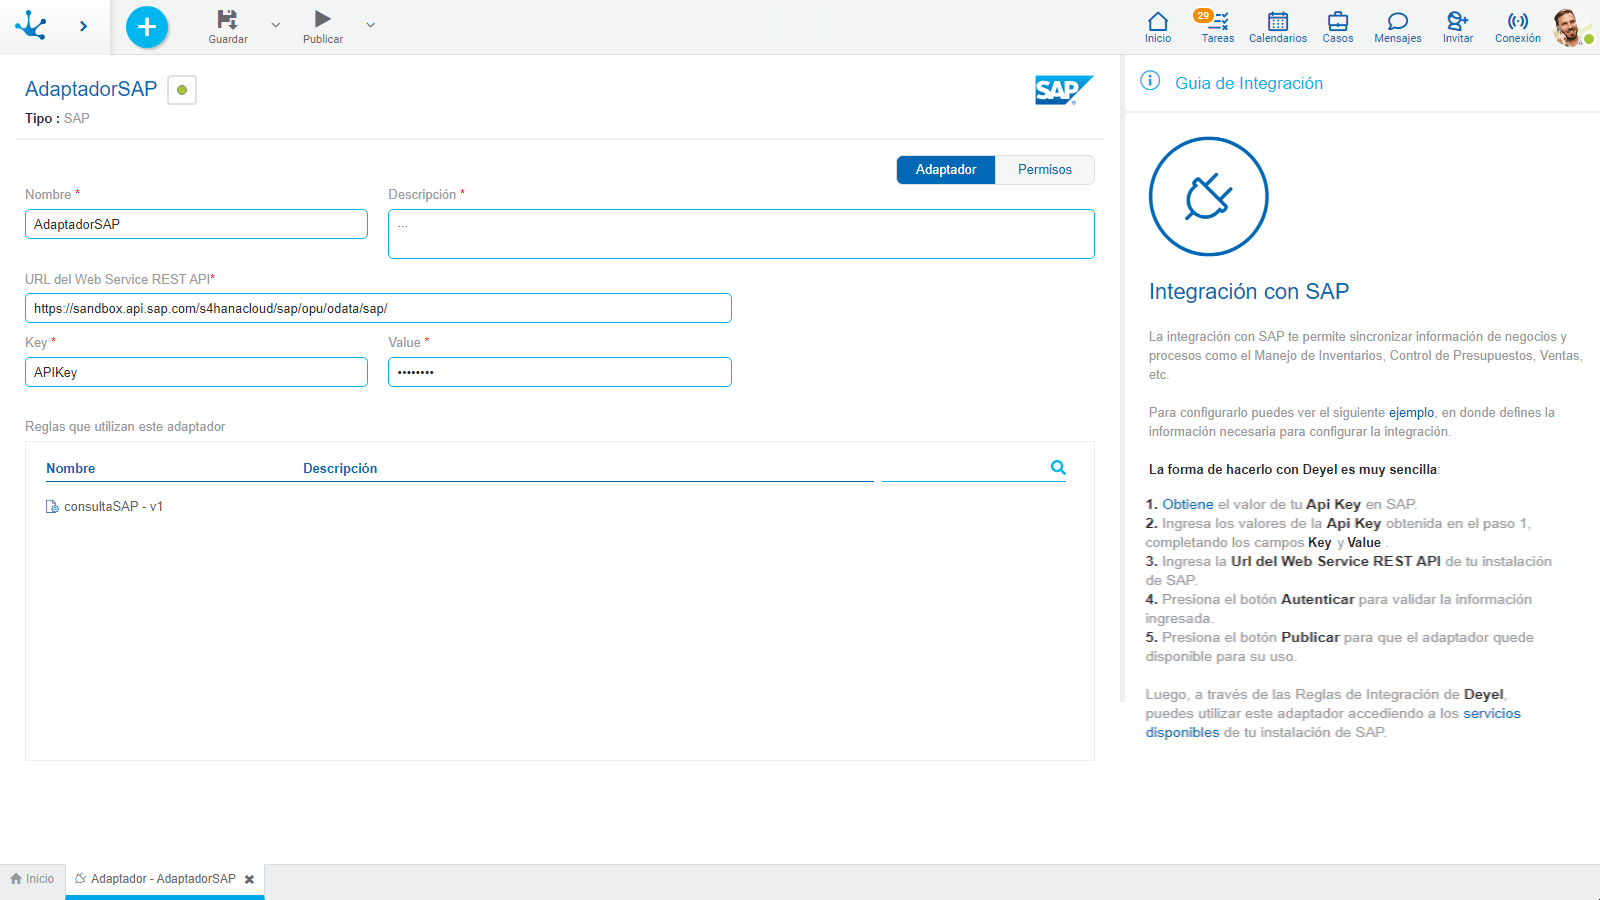Viewport: 1600px width, 900px height.
Task: Sort rules by Descripción column
Action: click(x=340, y=468)
